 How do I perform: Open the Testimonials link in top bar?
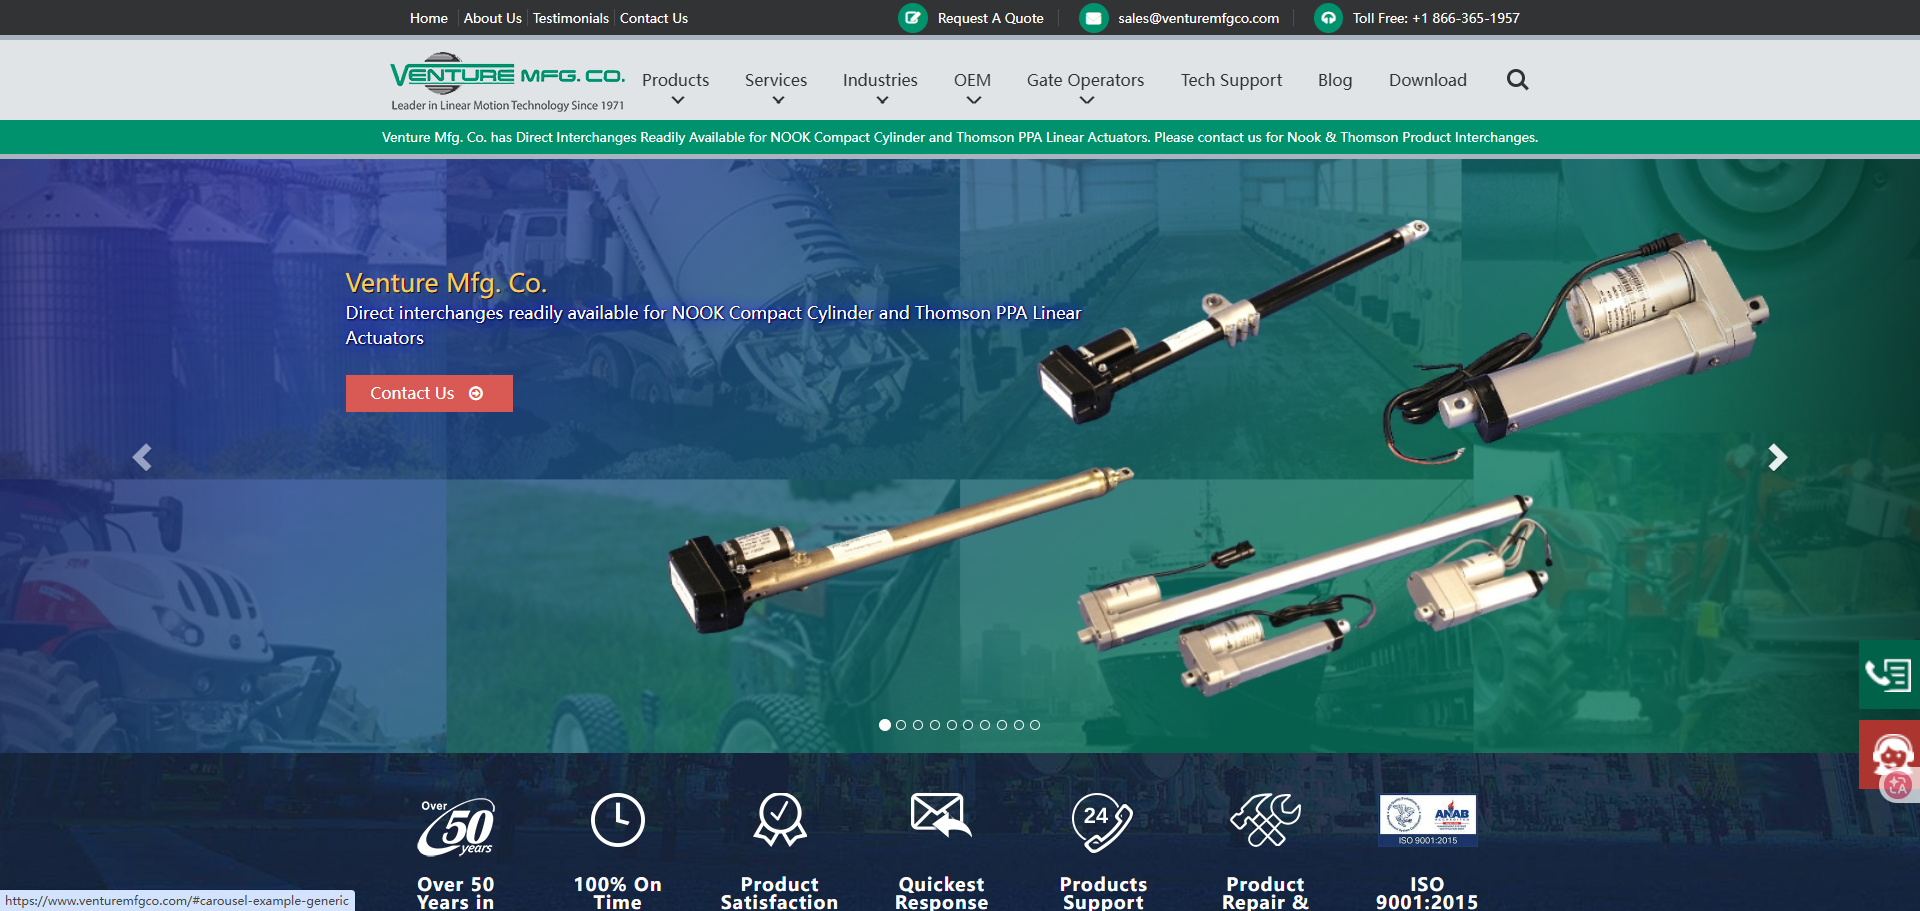(570, 18)
